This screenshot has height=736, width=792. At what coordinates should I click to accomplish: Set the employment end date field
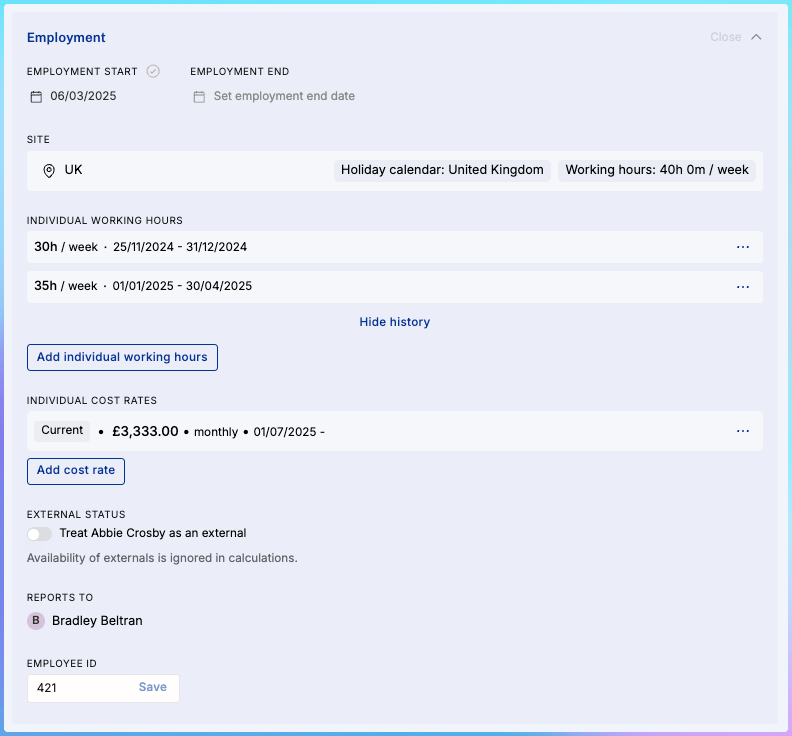tap(284, 97)
